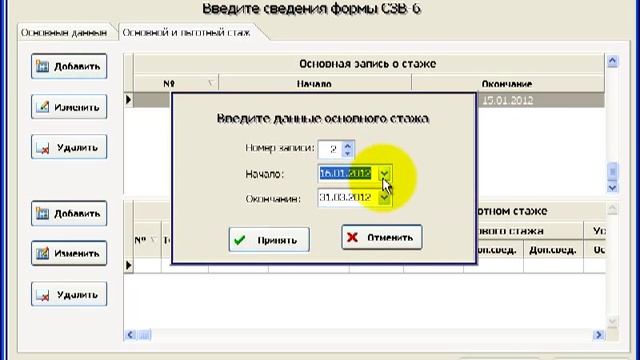Click the icon on upper Добавить button
Viewport: 640px width, 360px height.
pos(42,66)
